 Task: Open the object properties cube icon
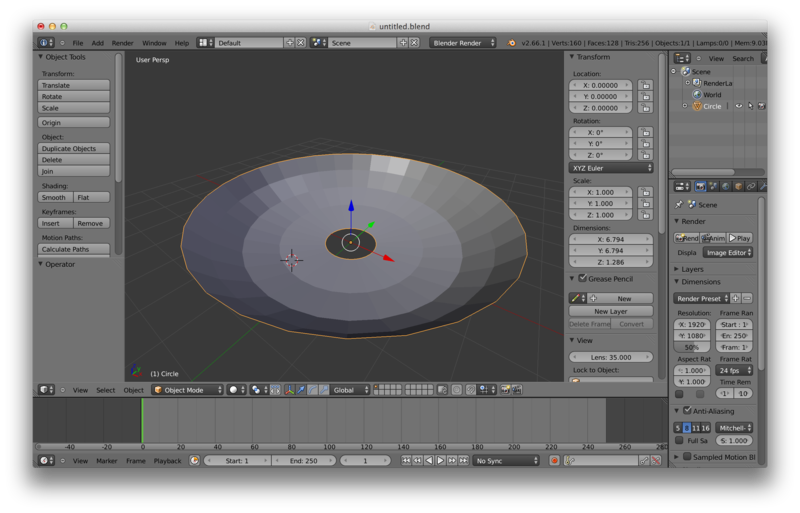click(738, 186)
